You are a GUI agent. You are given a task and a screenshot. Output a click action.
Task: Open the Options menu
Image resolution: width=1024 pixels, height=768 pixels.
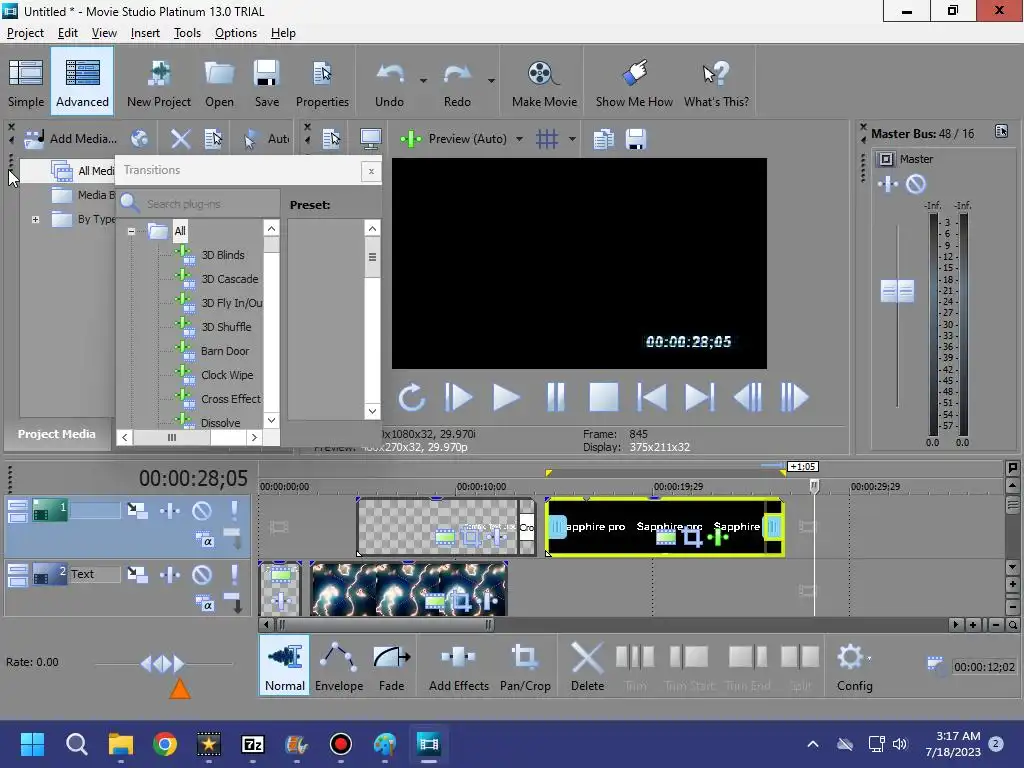point(236,33)
